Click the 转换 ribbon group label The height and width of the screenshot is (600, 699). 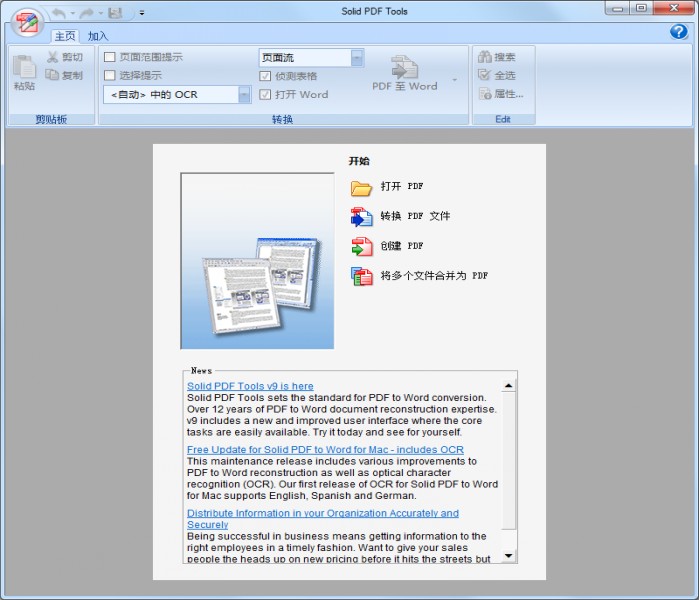283,119
